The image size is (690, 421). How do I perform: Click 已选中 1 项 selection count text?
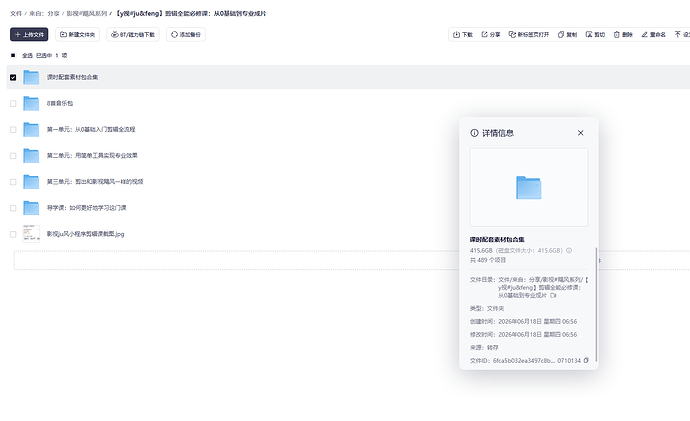point(51,55)
